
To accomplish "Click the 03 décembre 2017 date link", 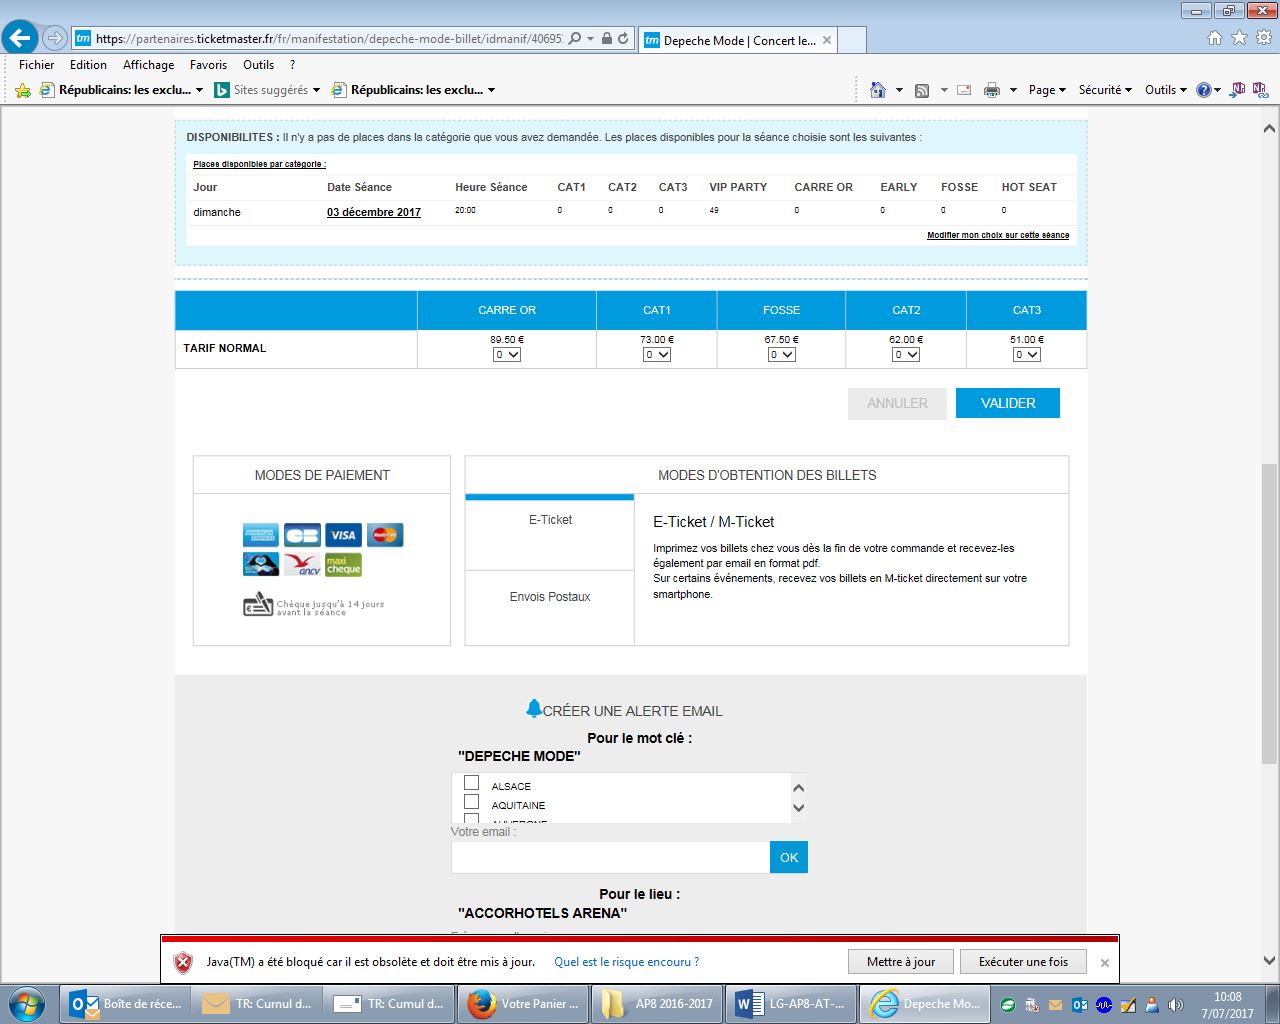I will (374, 212).
